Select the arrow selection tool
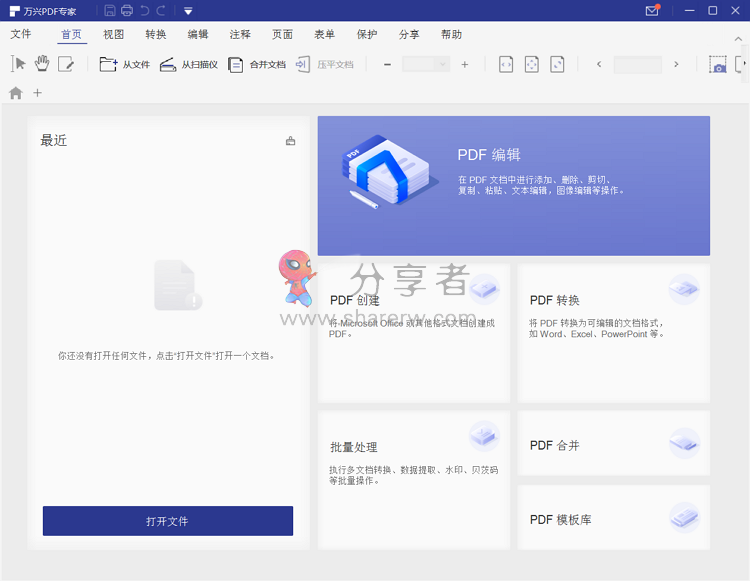The height and width of the screenshot is (581, 750). [x=18, y=64]
